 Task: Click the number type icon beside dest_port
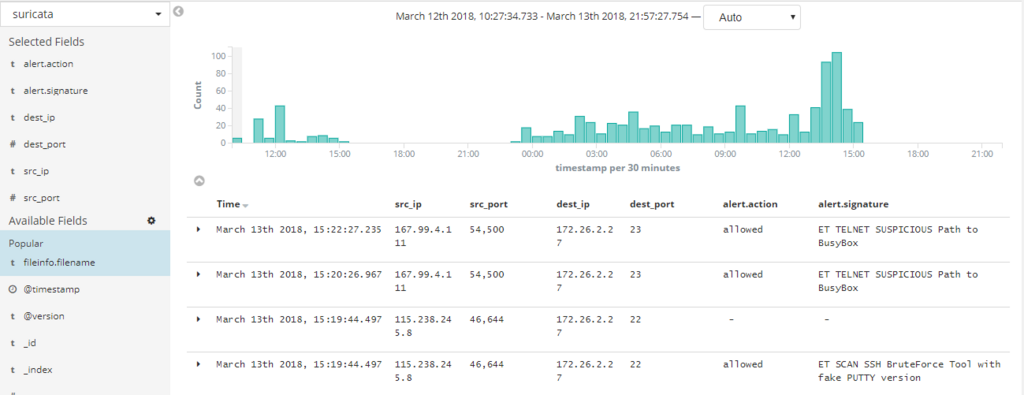click(12, 144)
